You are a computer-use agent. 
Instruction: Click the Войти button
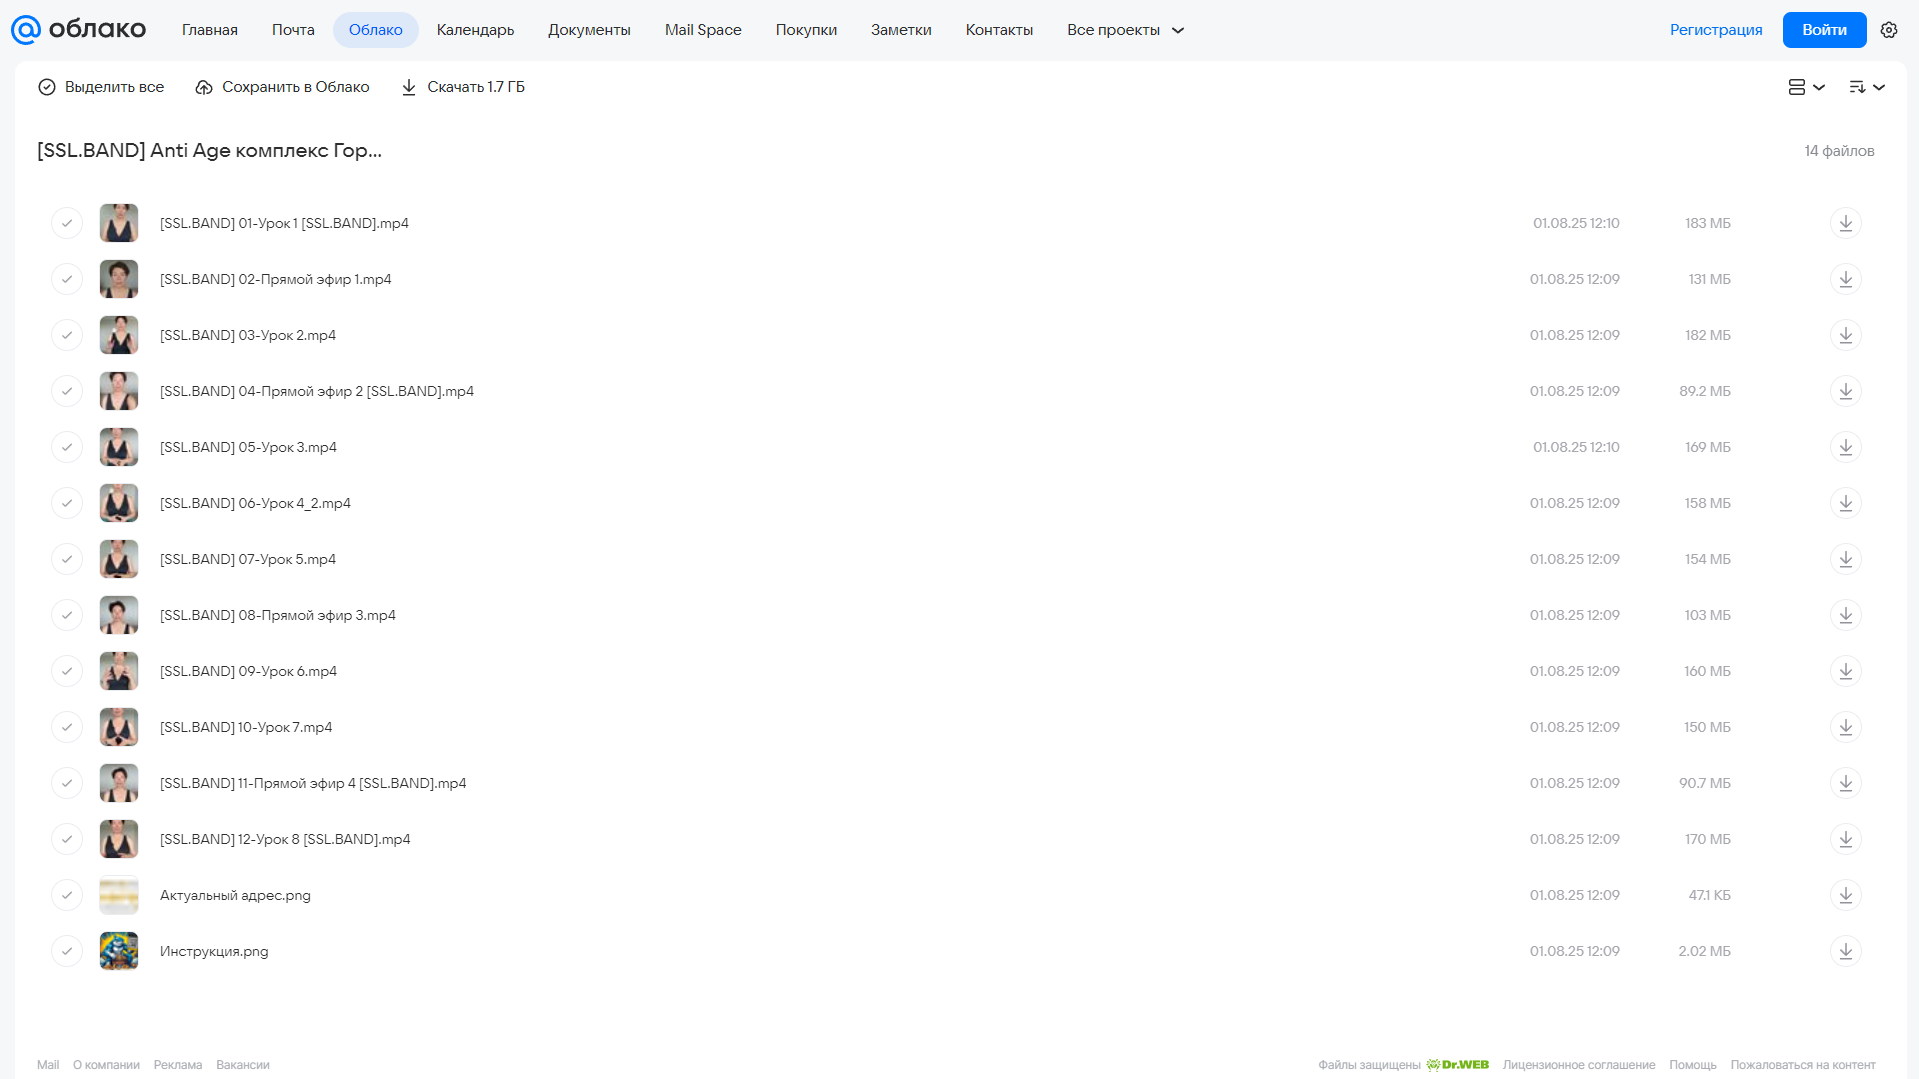[x=1824, y=30]
